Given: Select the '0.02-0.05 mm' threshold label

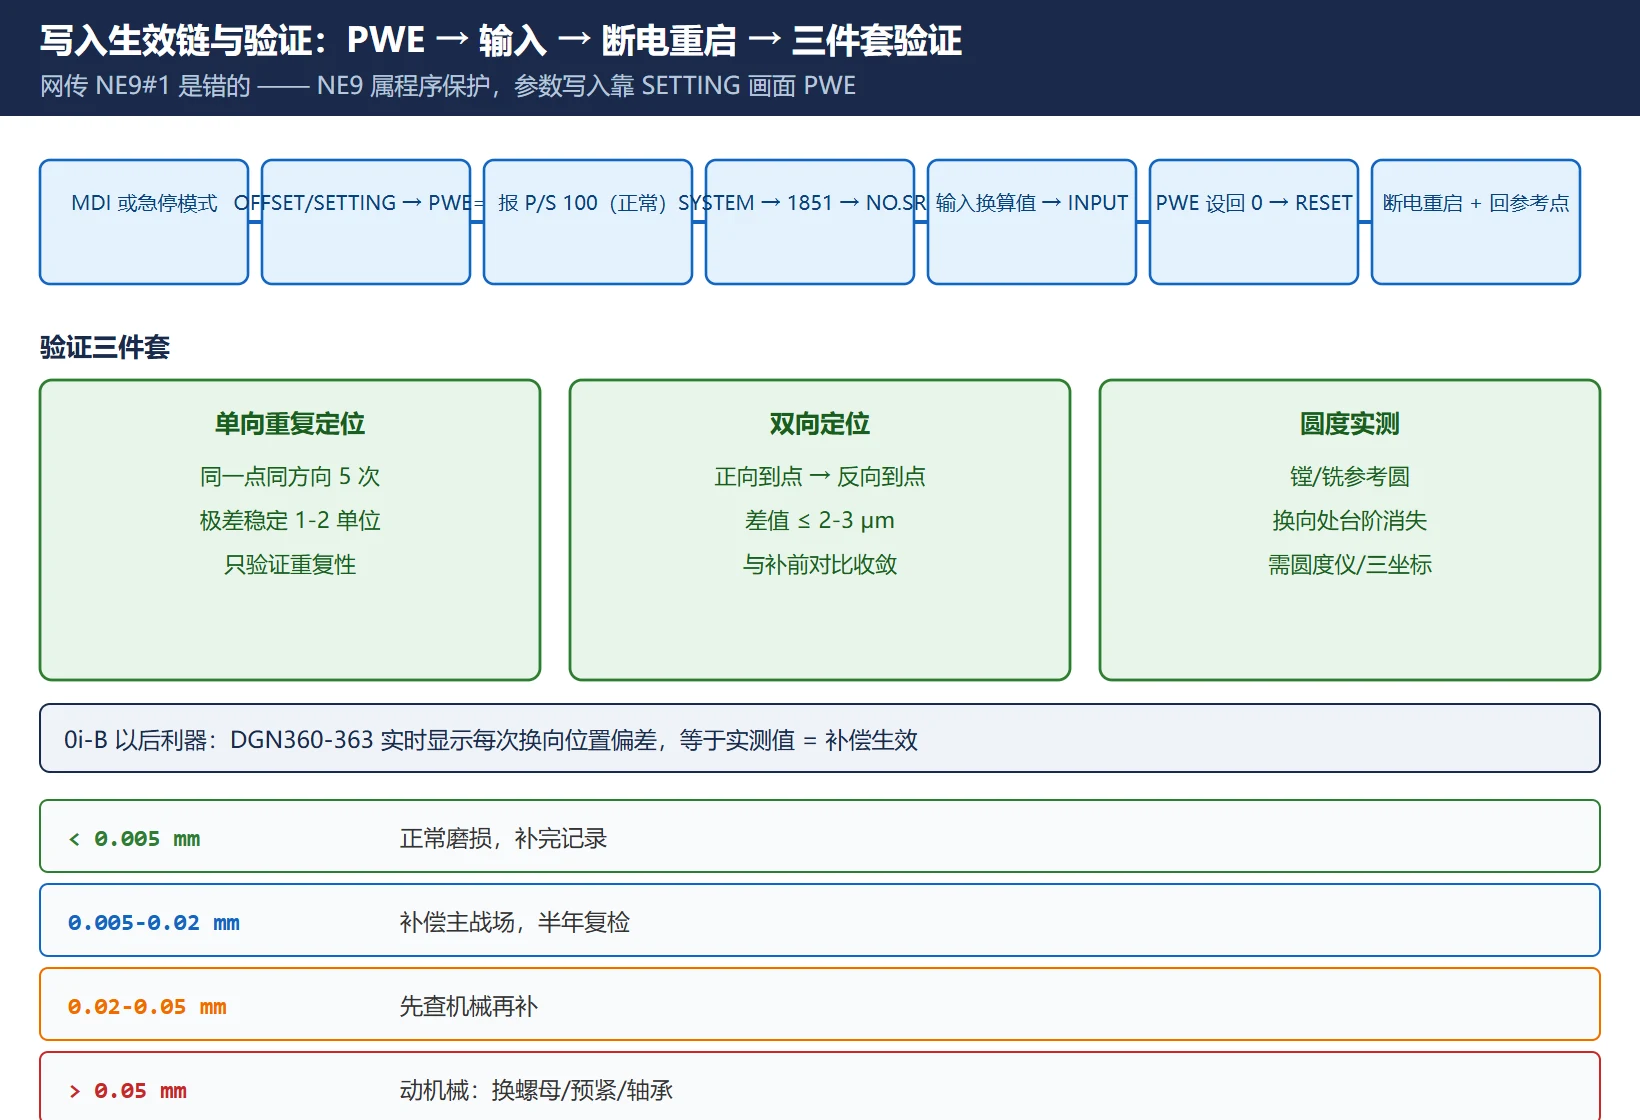Looking at the screenshot, I should (x=147, y=1006).
